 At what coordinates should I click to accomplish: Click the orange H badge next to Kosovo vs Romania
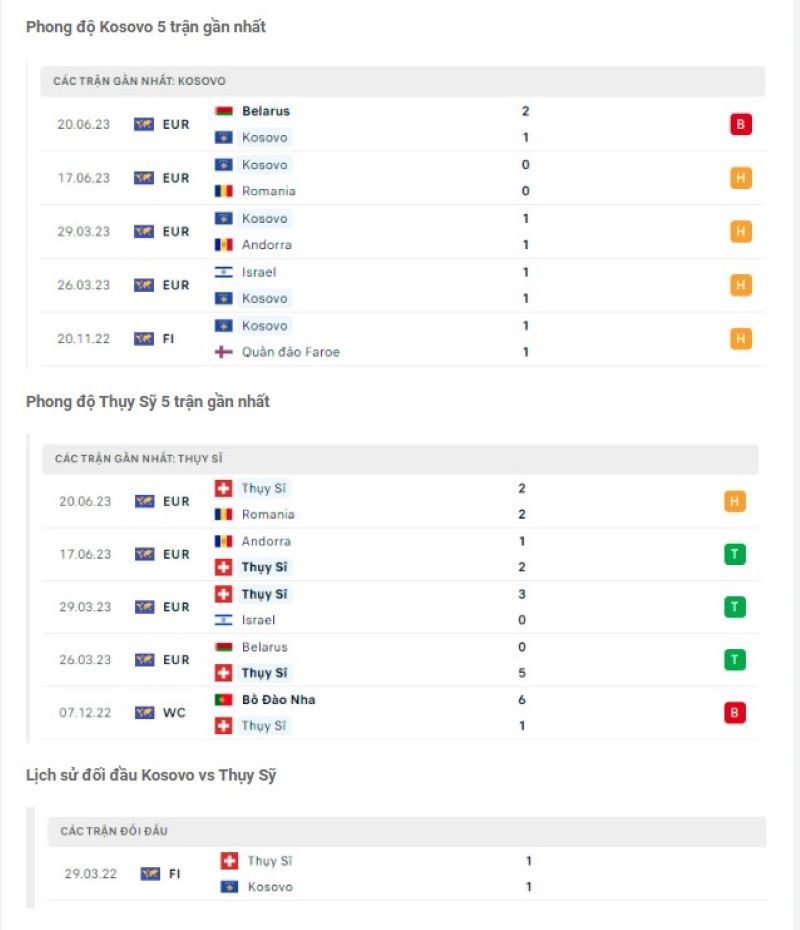[740, 177]
